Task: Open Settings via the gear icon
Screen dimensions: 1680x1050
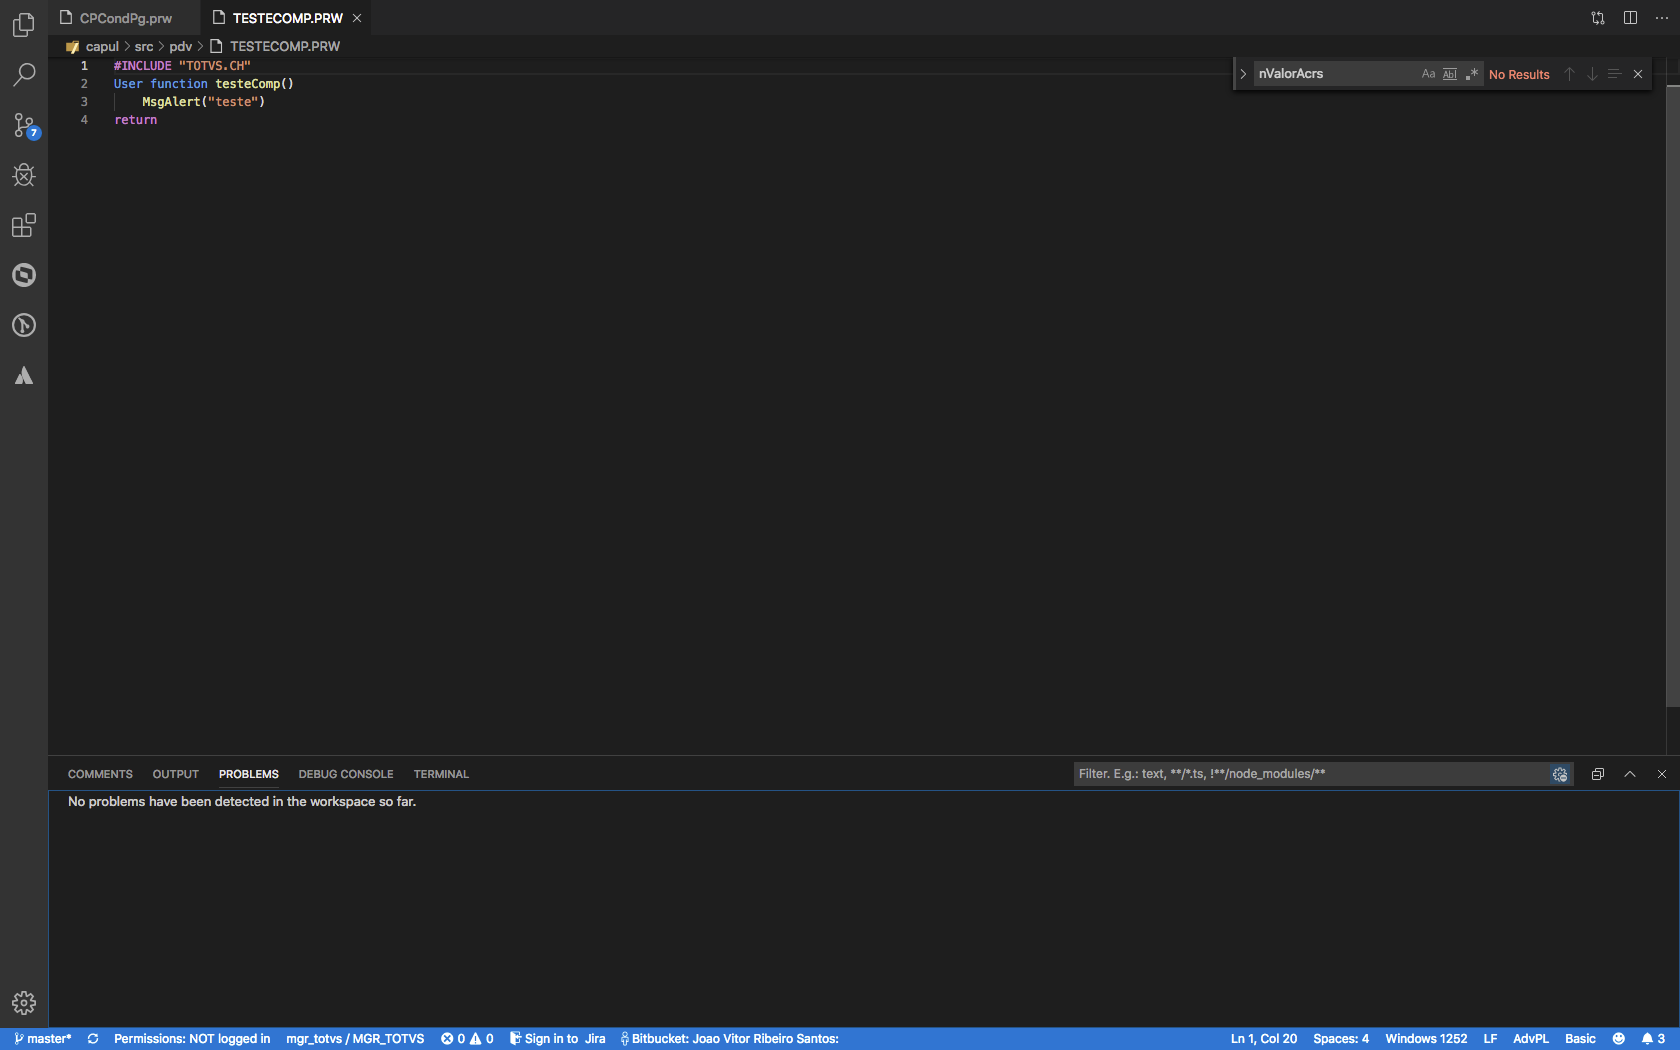Action: coord(23,1003)
